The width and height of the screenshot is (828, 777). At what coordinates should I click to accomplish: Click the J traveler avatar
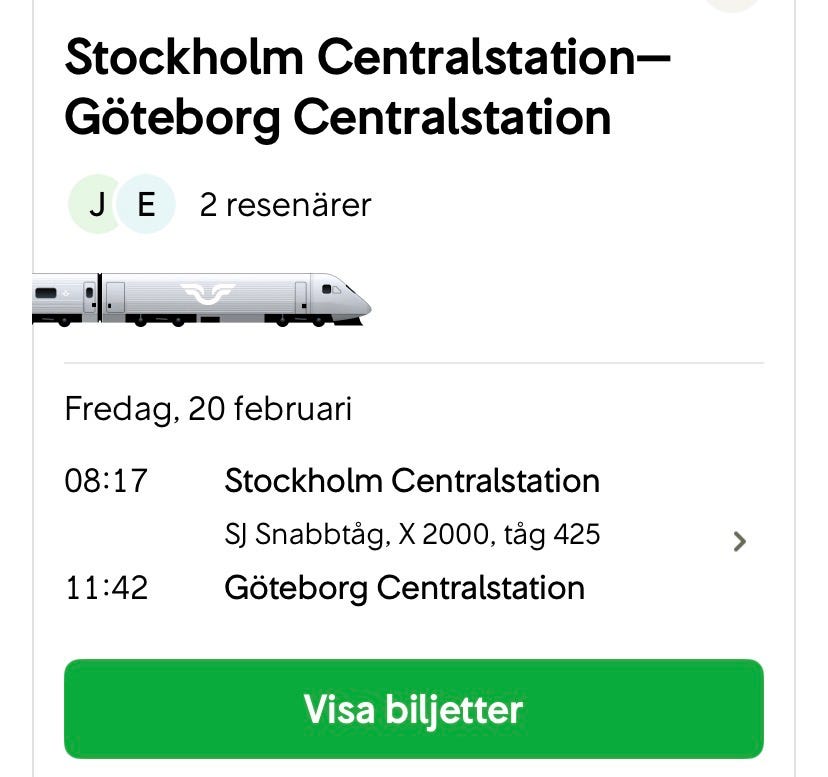tap(97, 205)
